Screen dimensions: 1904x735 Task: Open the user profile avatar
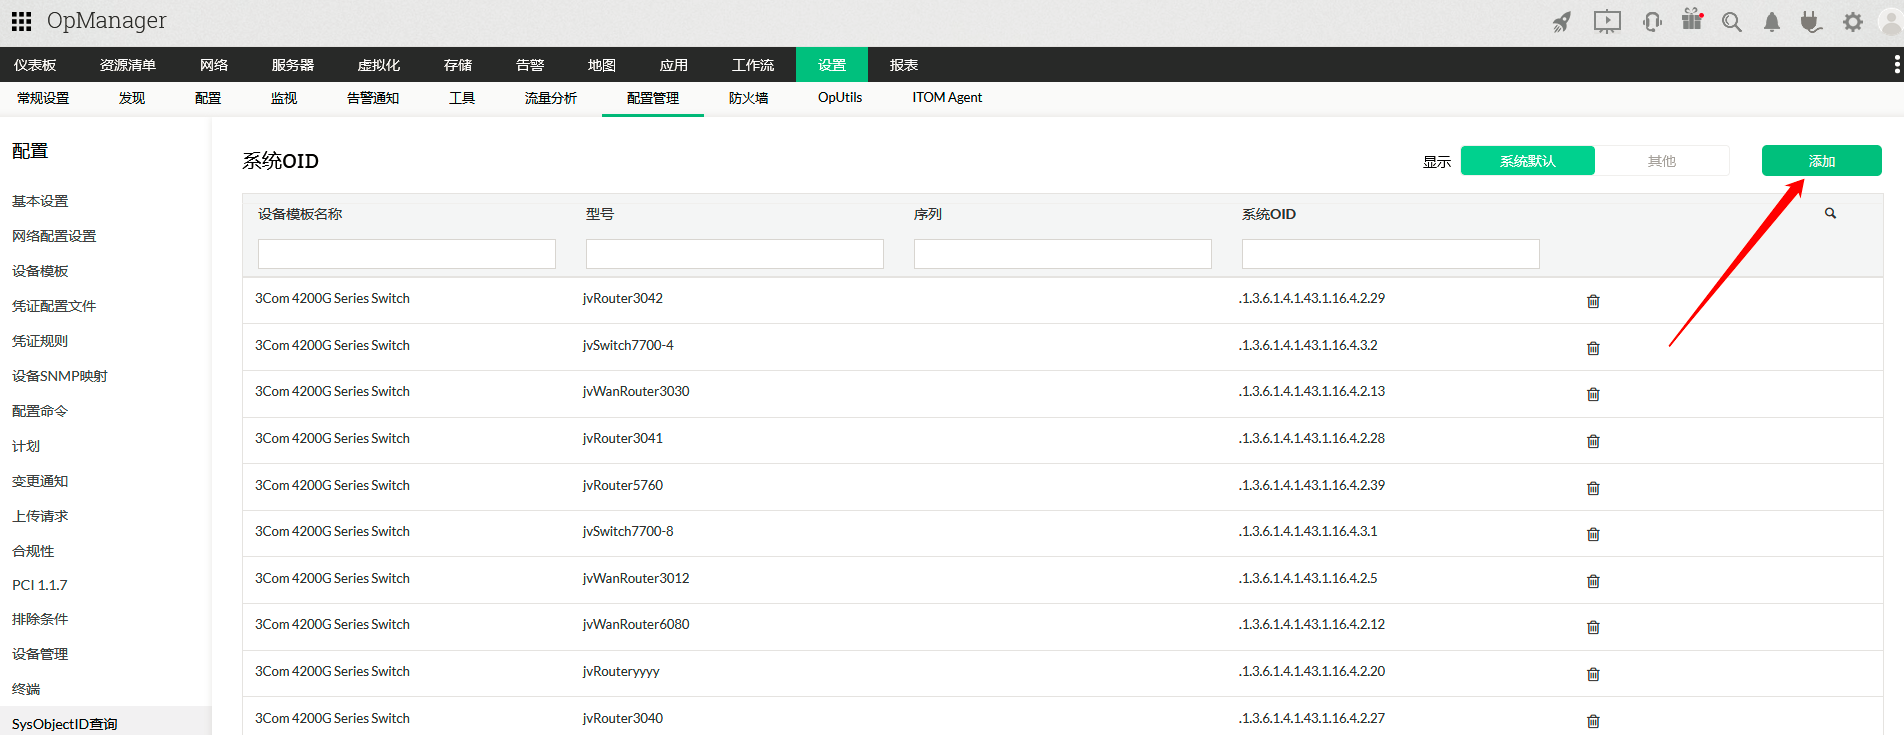pos(1890,21)
